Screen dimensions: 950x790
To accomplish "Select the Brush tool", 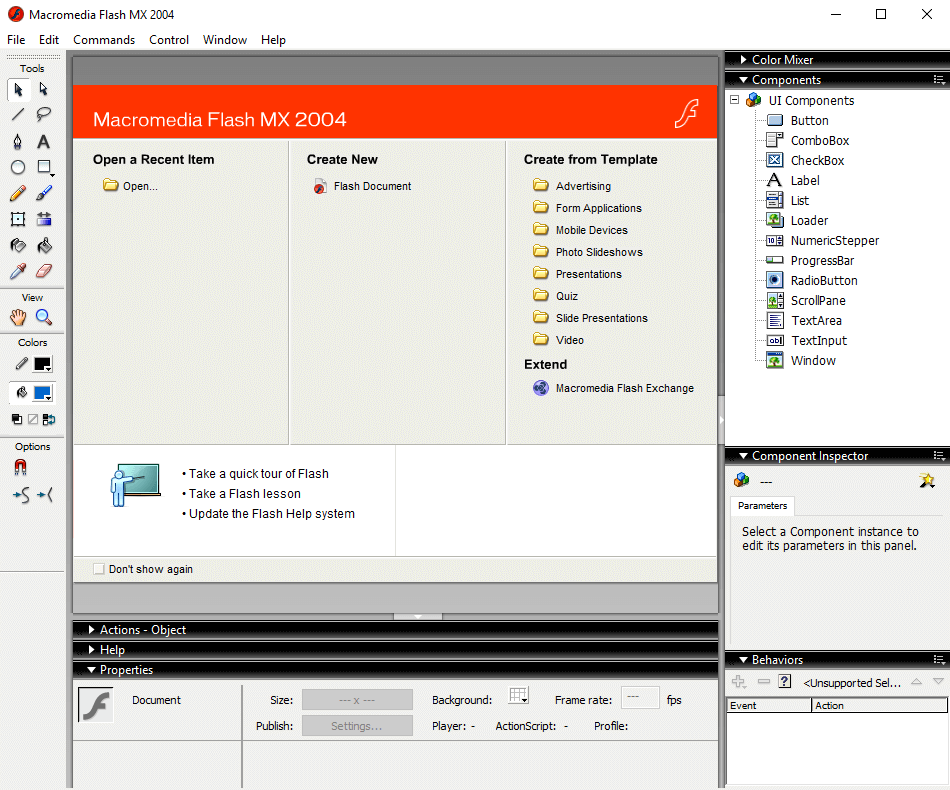I will 44,193.
